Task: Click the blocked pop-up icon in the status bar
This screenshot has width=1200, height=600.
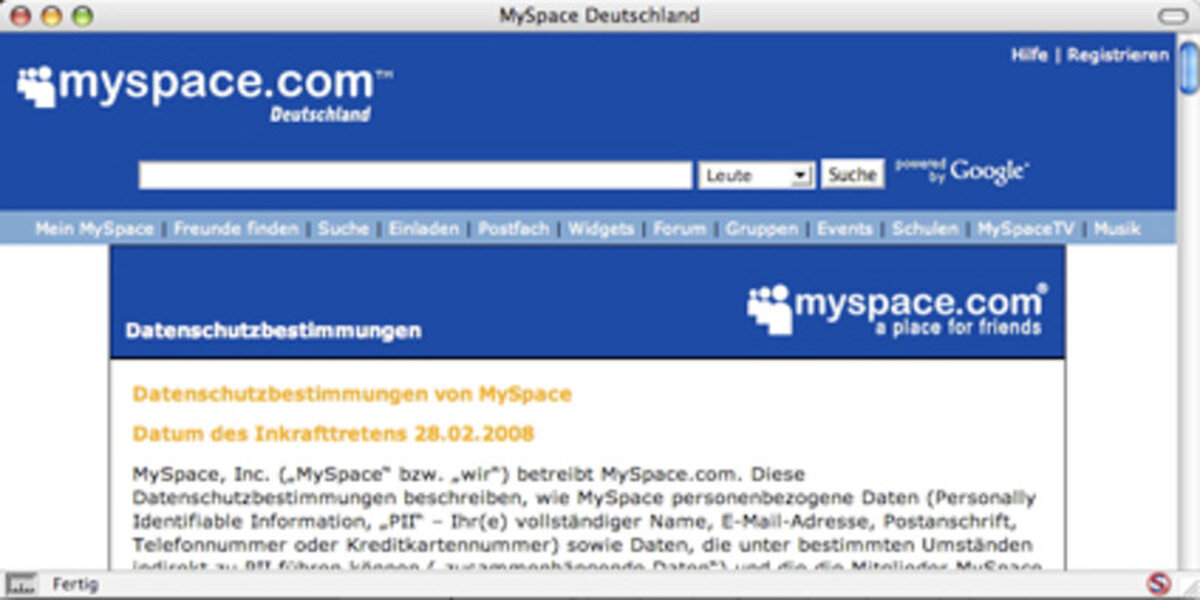Action: click(x=1158, y=583)
